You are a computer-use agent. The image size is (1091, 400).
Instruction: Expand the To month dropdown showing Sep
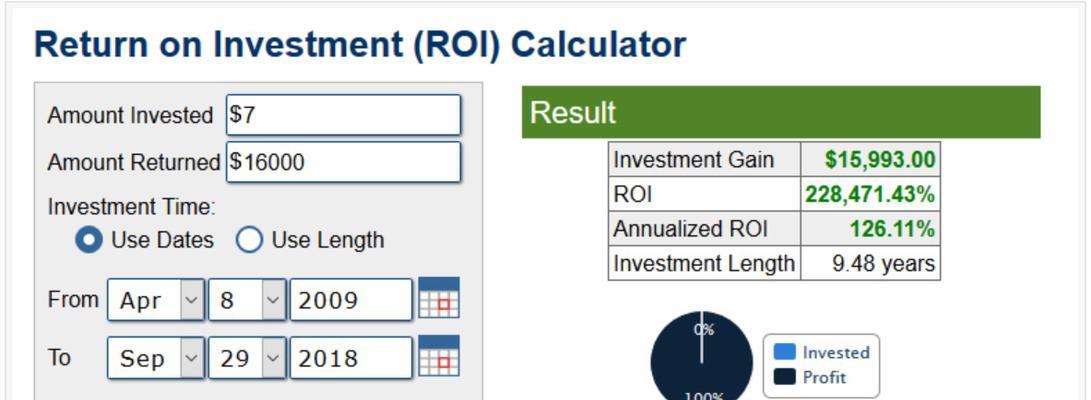click(x=156, y=358)
